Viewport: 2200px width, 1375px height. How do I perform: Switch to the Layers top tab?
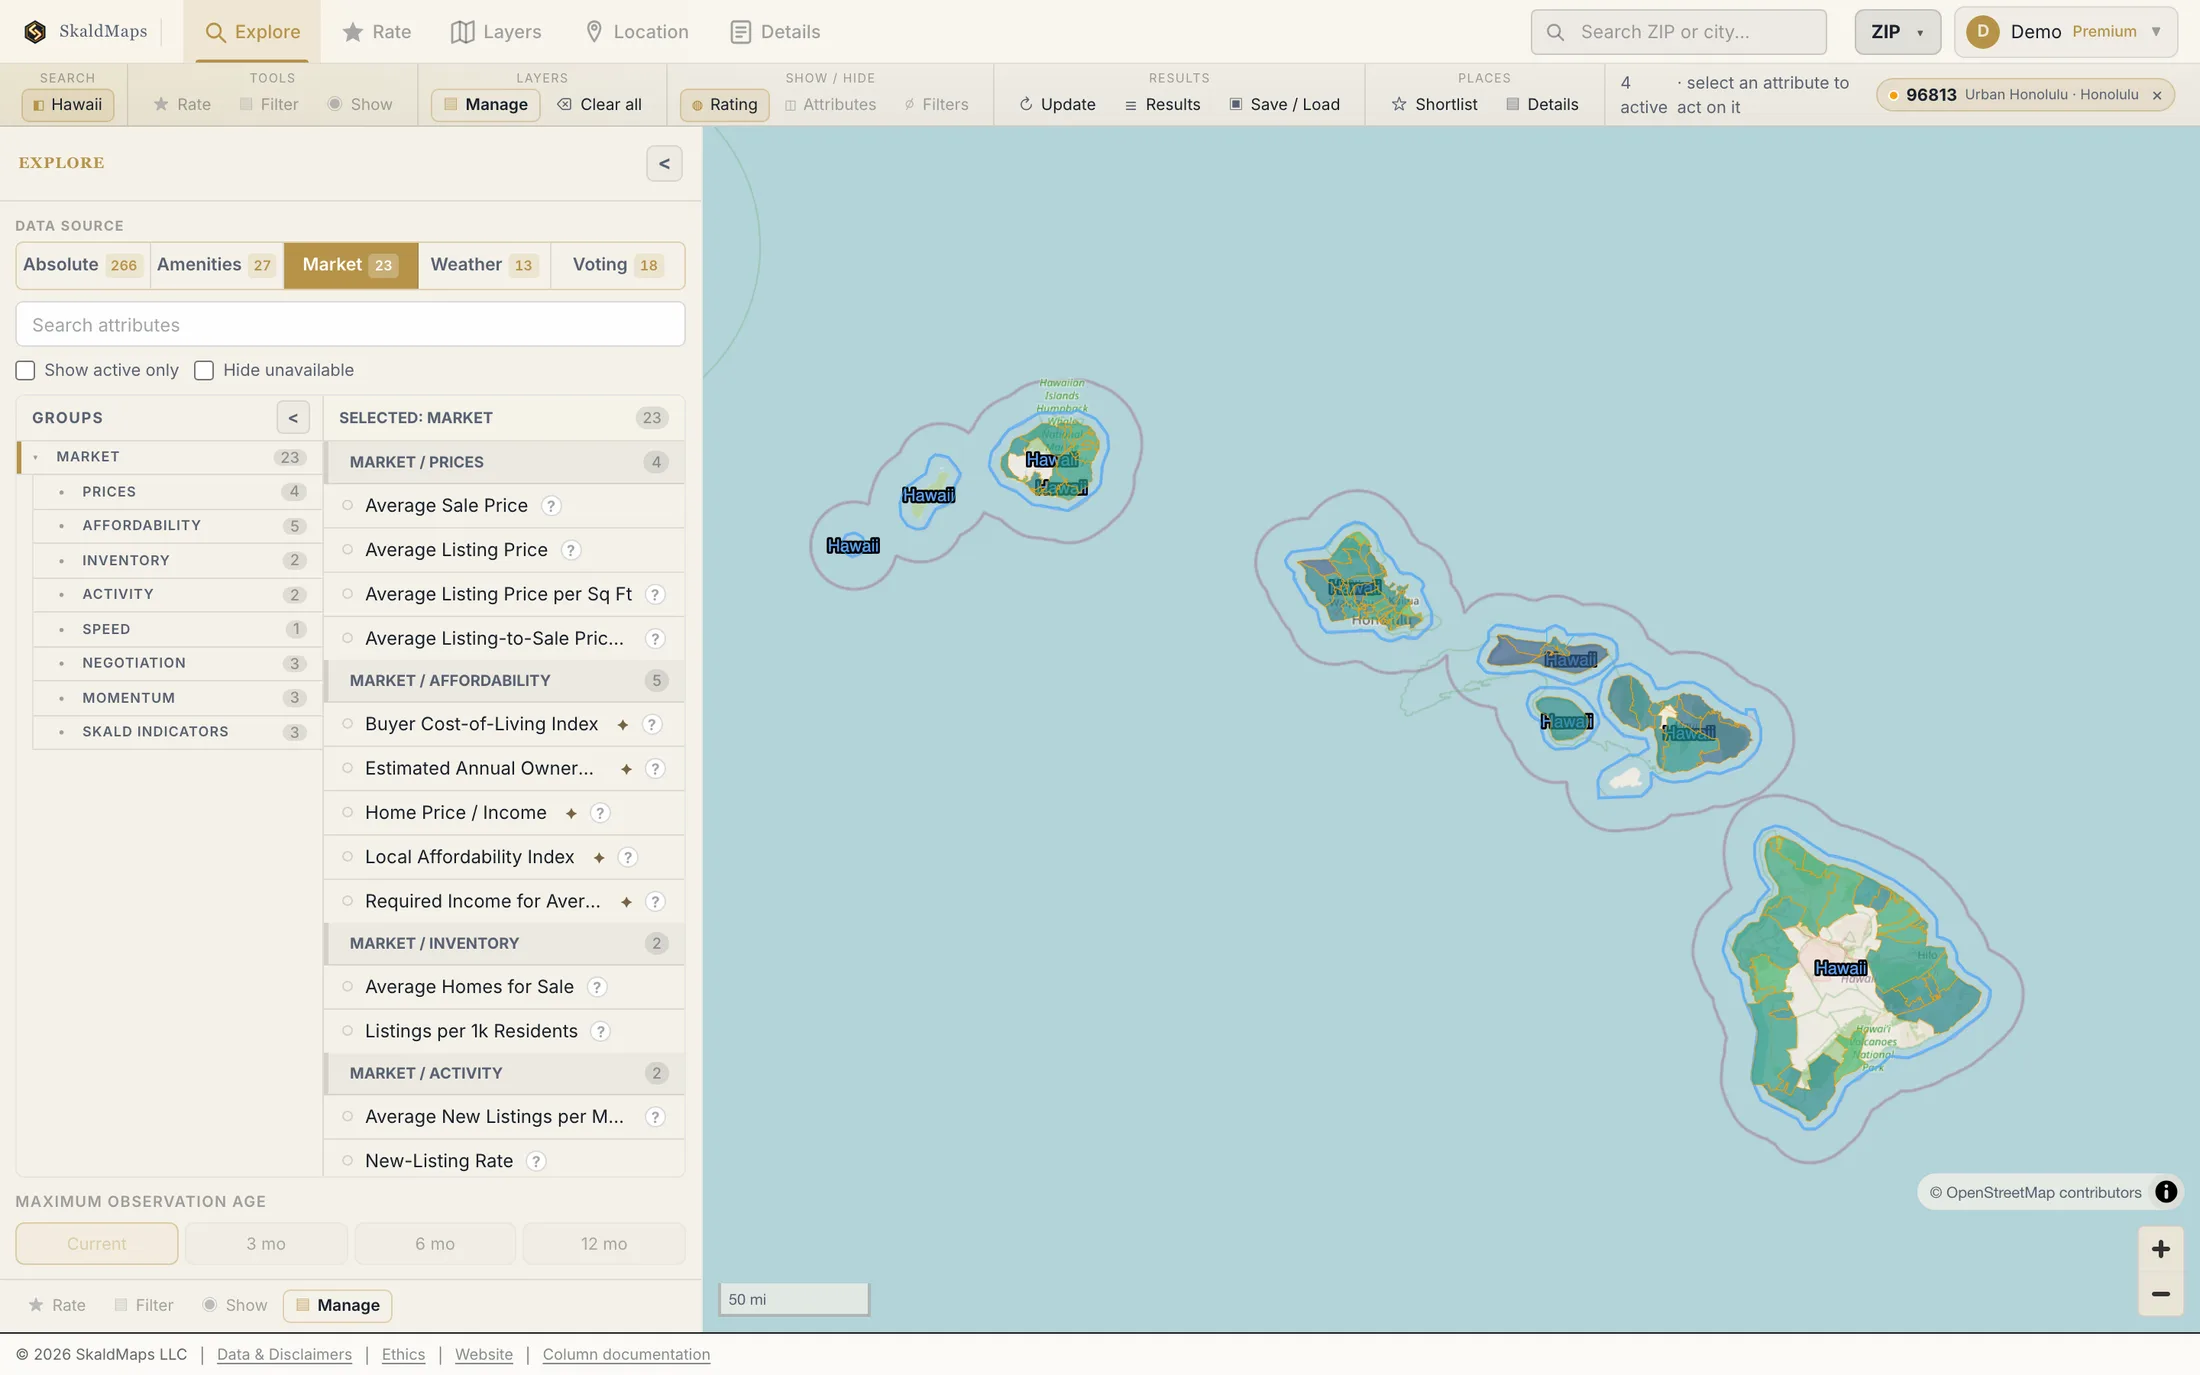(496, 32)
